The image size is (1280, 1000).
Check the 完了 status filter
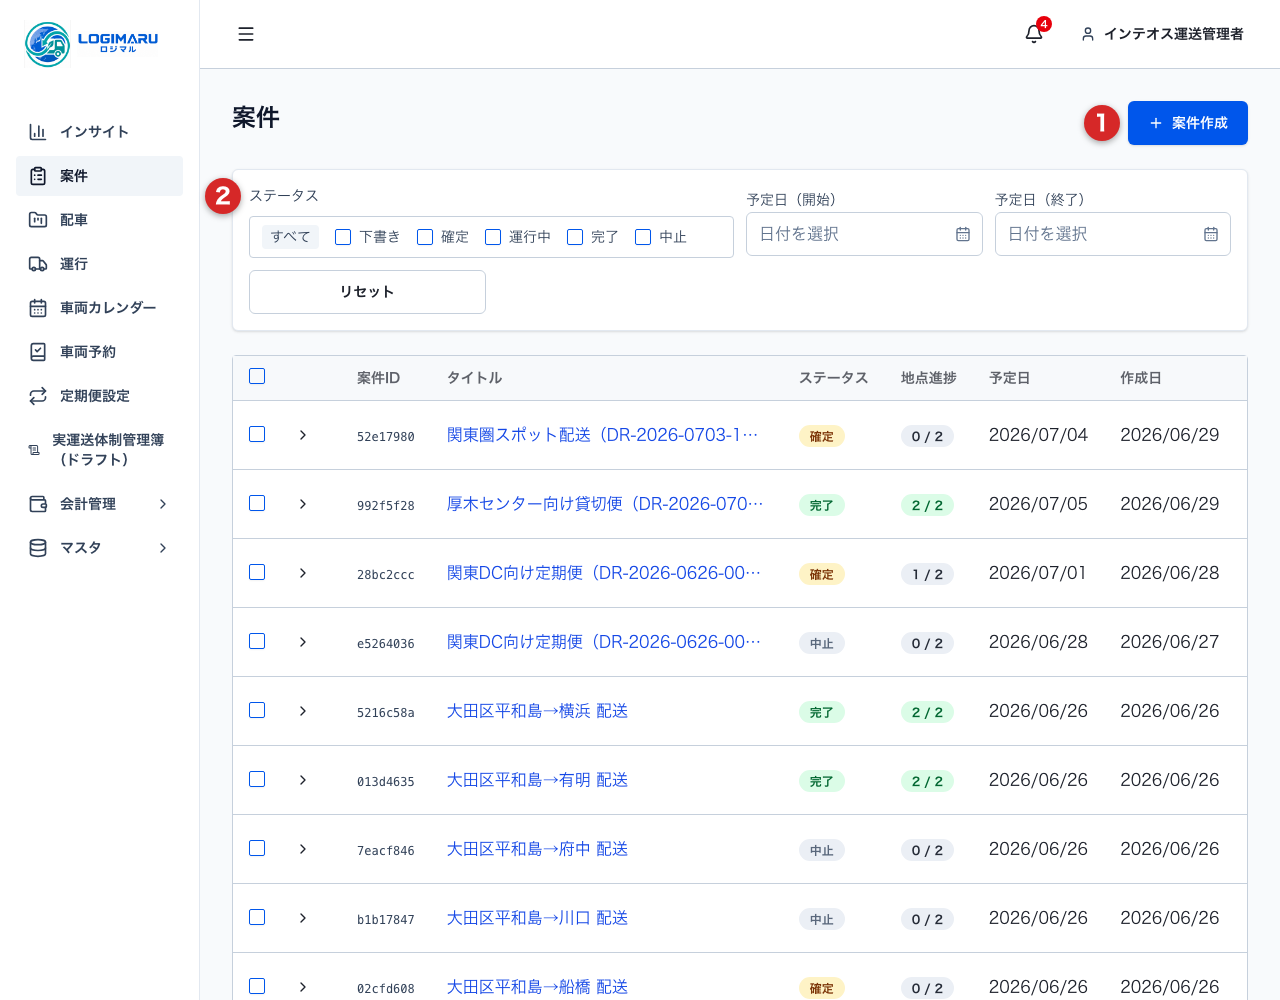tap(575, 237)
